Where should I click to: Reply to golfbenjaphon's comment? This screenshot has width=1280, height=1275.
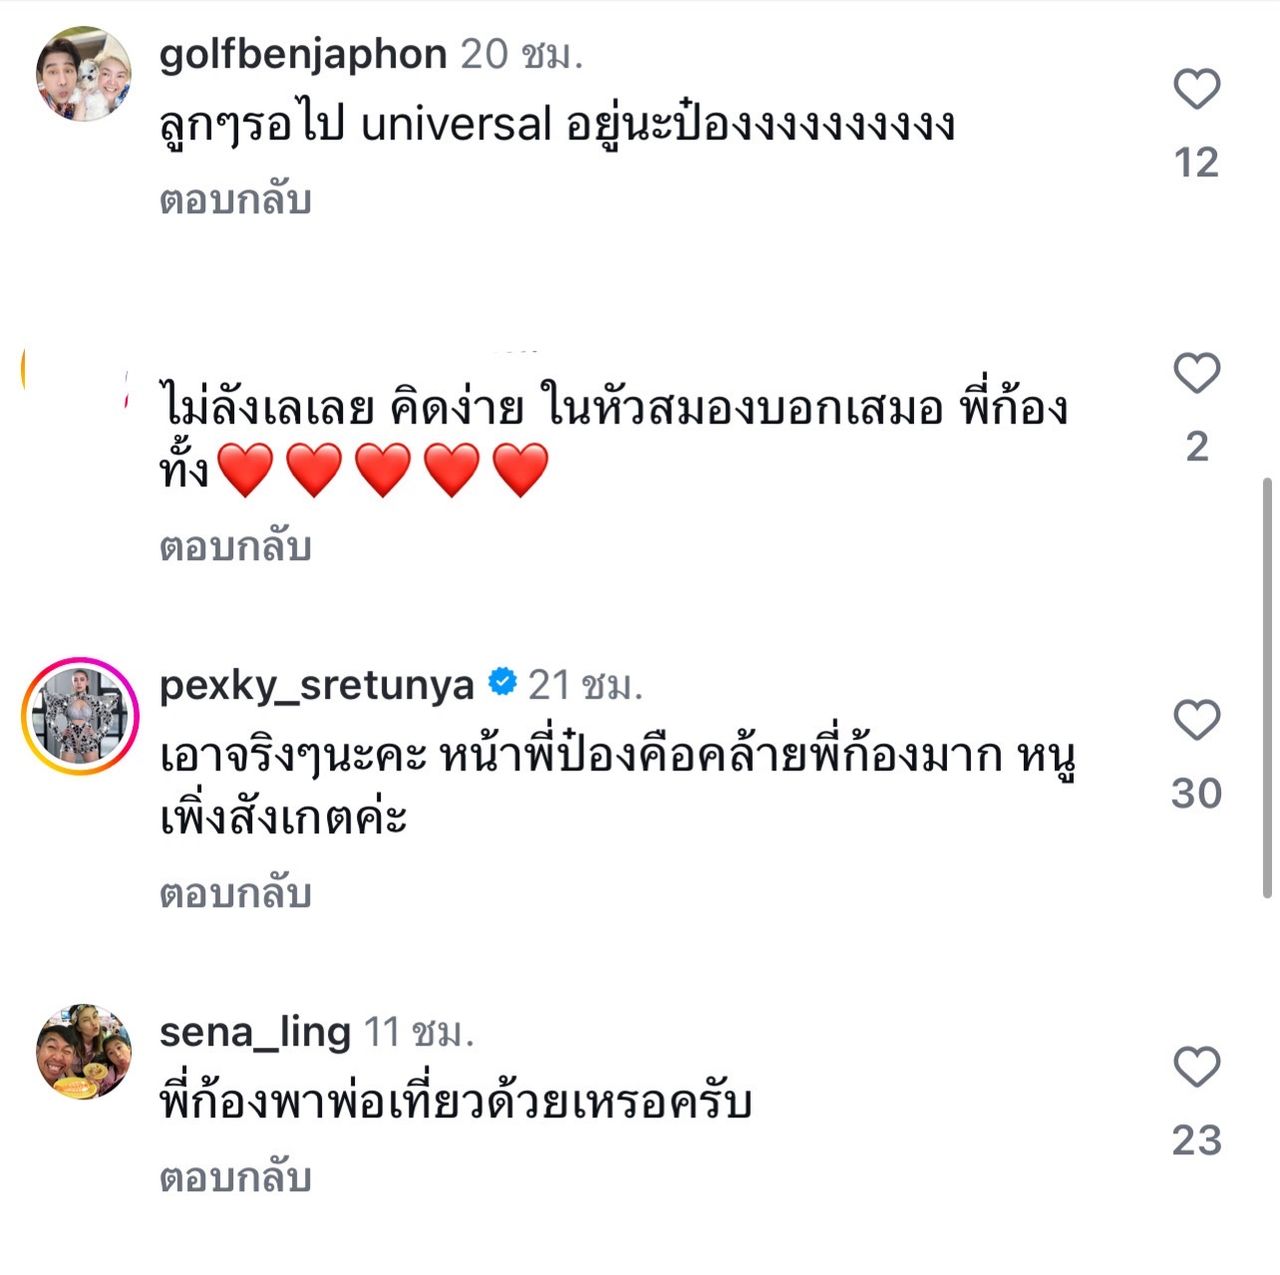(235, 200)
